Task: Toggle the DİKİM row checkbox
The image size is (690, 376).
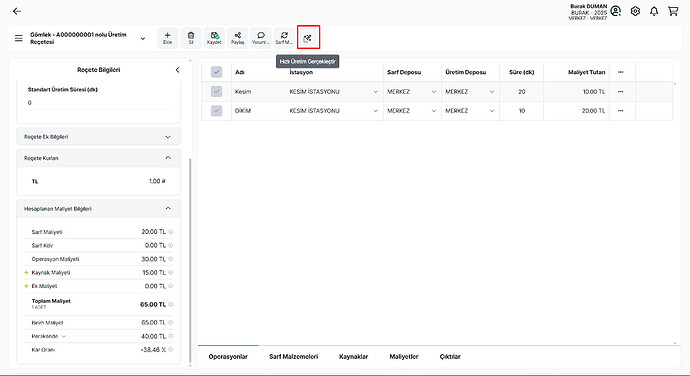Action: (216, 111)
